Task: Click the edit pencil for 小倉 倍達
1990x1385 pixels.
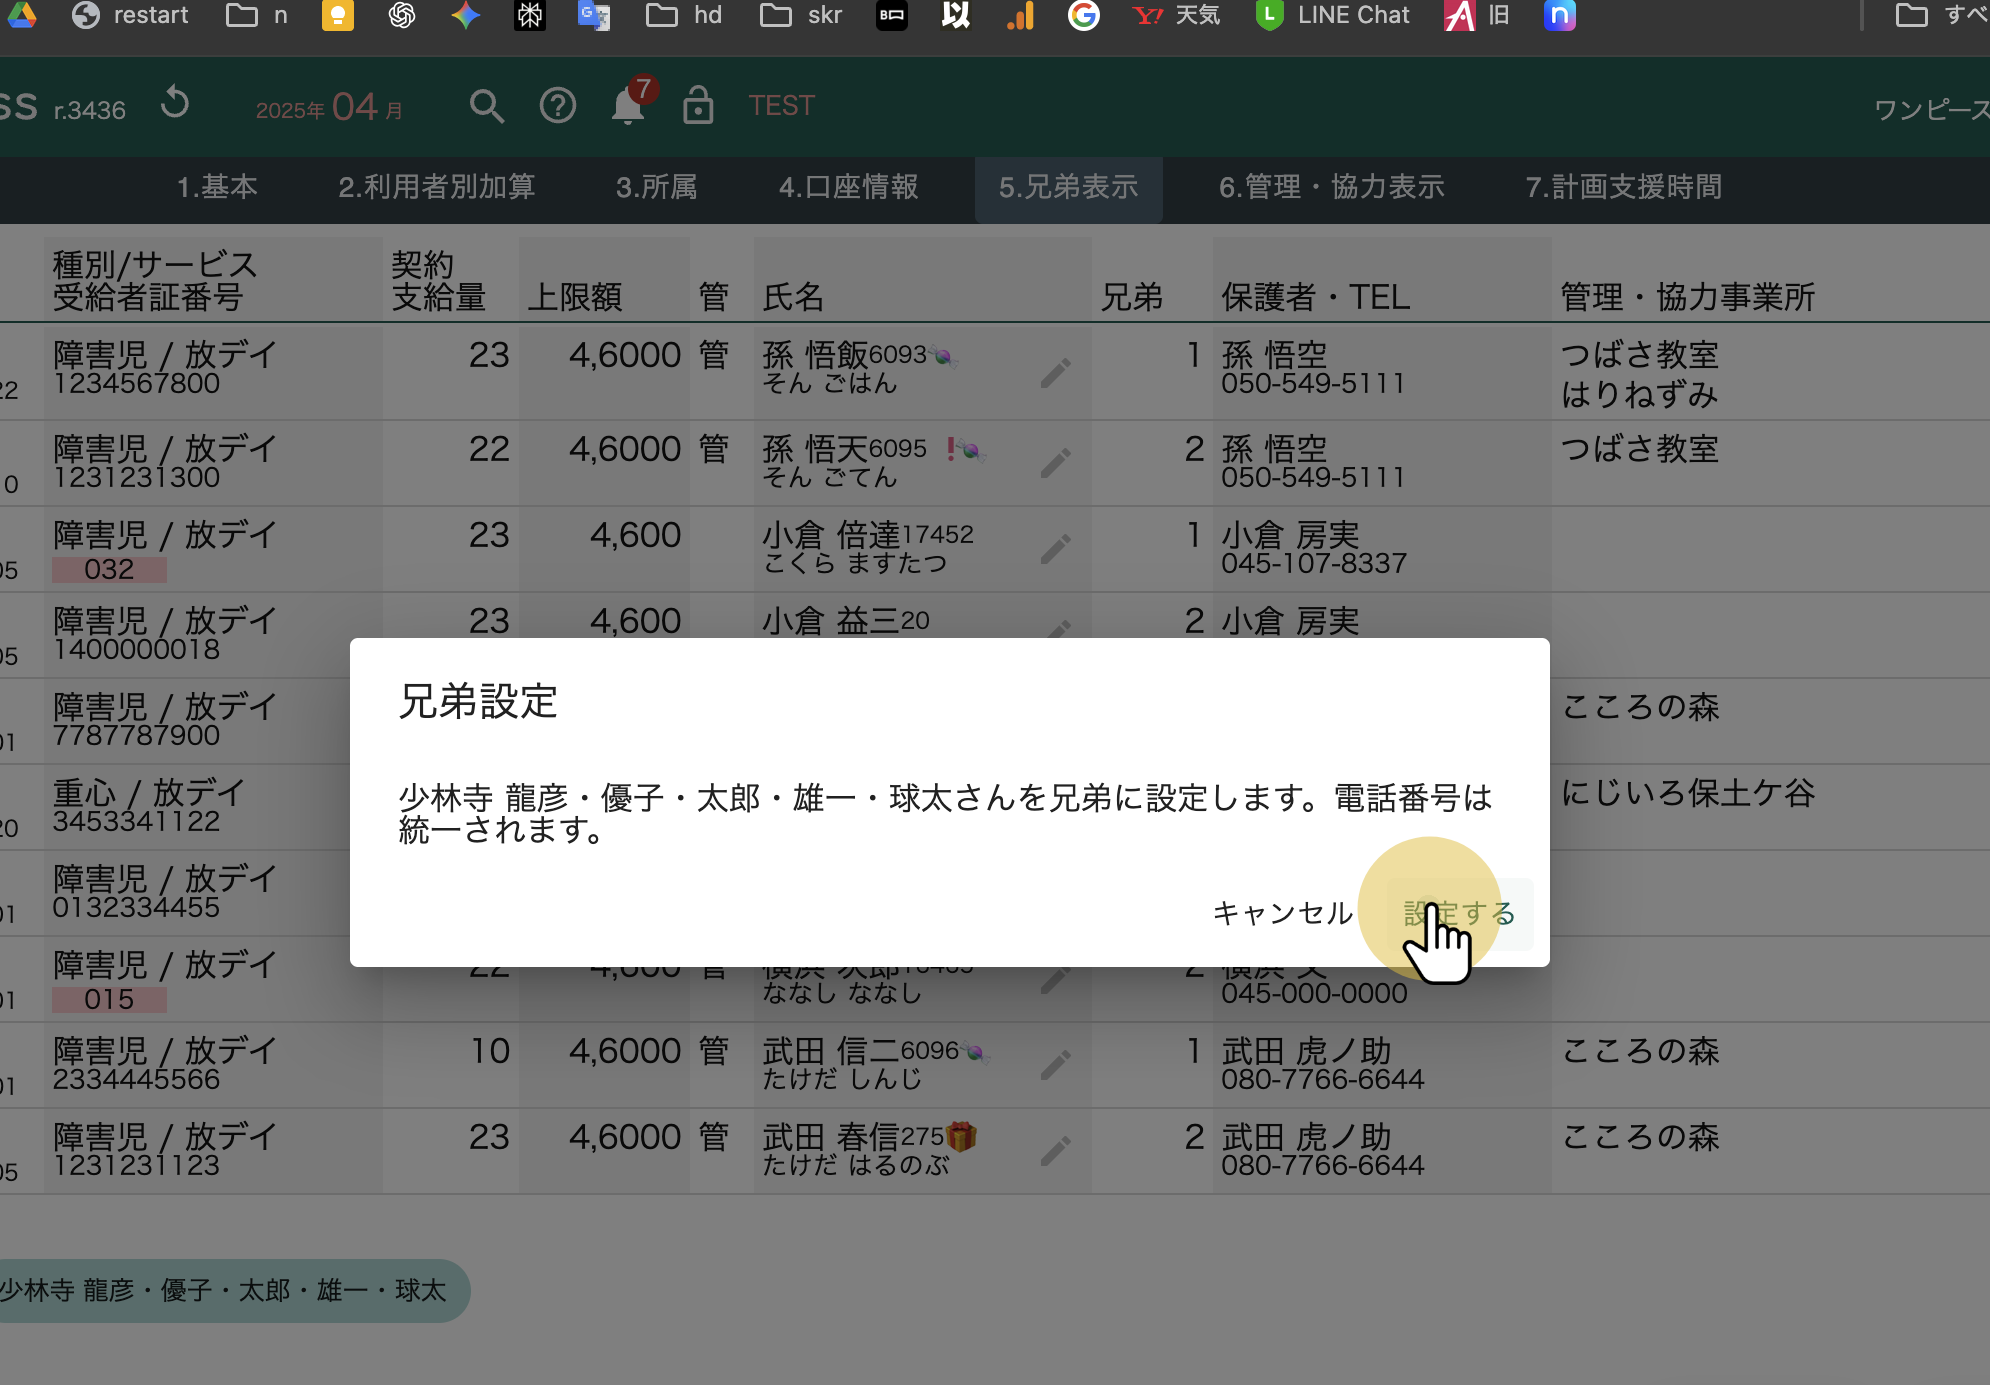Action: [x=1055, y=549]
